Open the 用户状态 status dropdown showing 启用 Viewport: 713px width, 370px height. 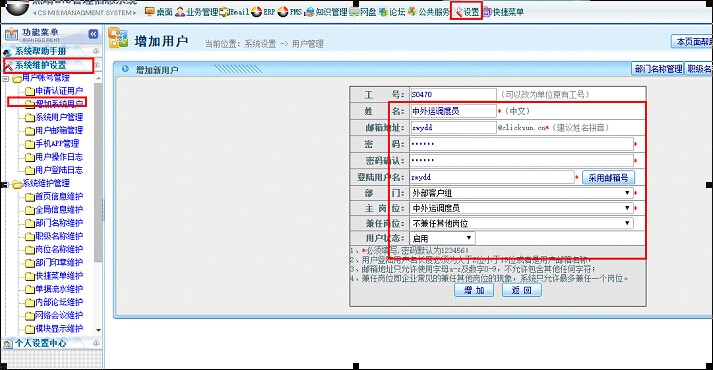[442, 238]
